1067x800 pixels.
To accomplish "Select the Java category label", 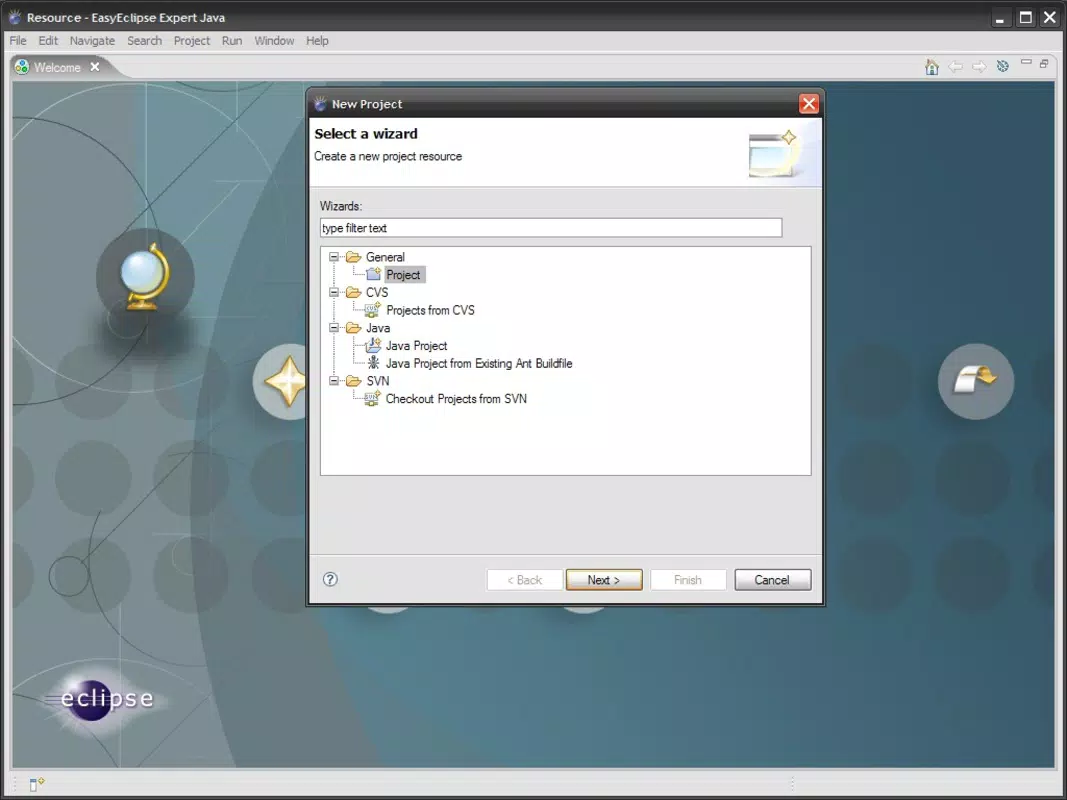I will tap(378, 328).
